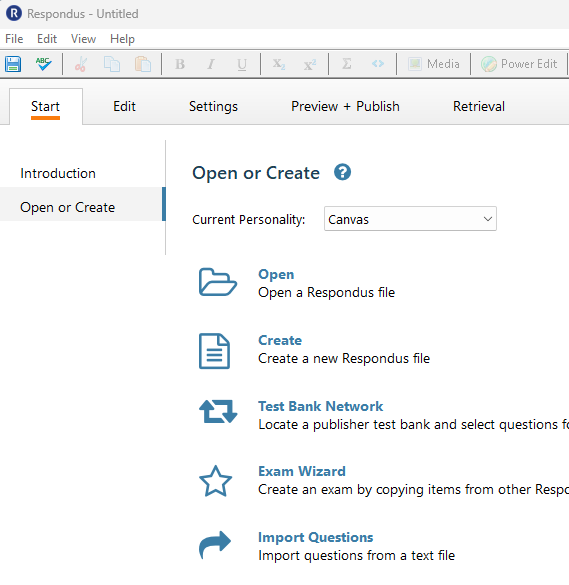The image size is (569, 585).
Task: Click the Power Edit toolbar button
Action: [519, 64]
